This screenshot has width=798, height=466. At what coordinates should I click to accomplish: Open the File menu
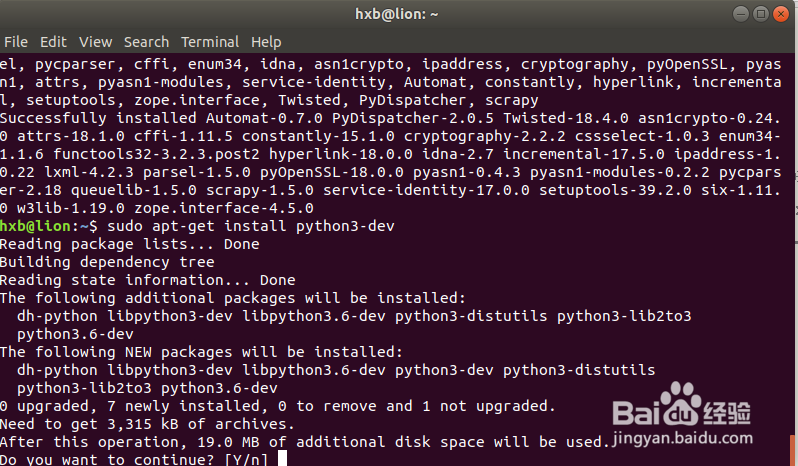15,42
